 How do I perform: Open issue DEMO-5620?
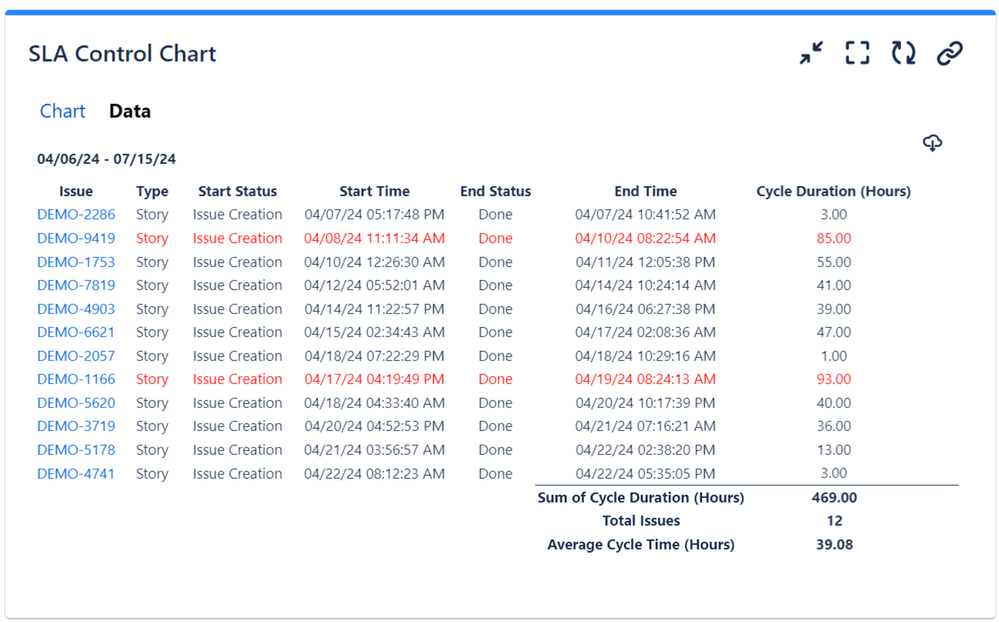coord(76,403)
